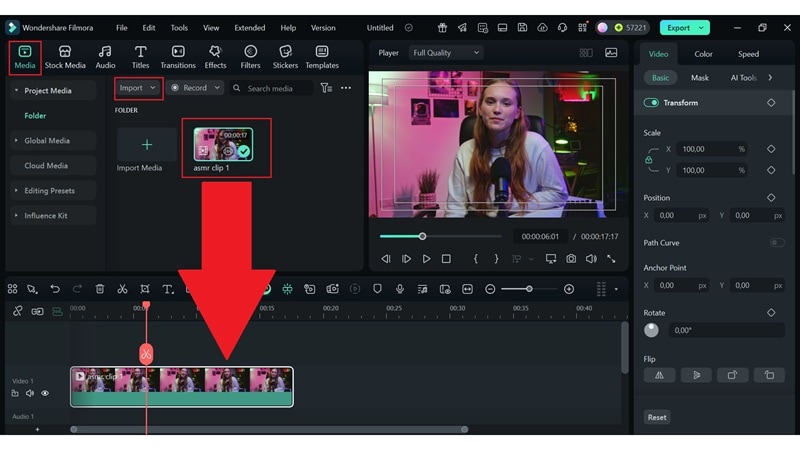This screenshot has width=800, height=450.
Task: Enter fullscreen preview mode
Action: [611, 259]
